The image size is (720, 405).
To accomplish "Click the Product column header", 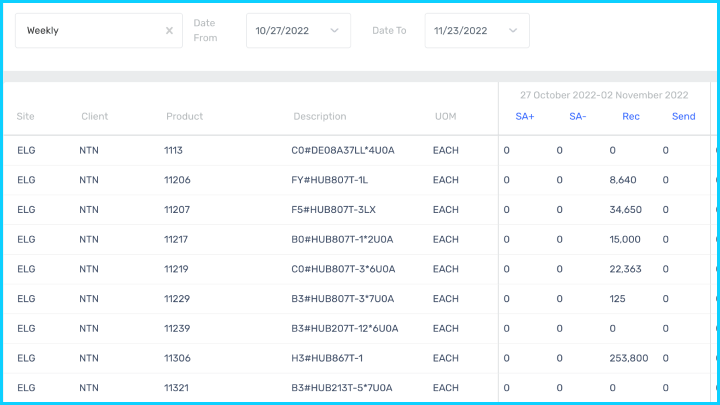I will pos(184,117).
